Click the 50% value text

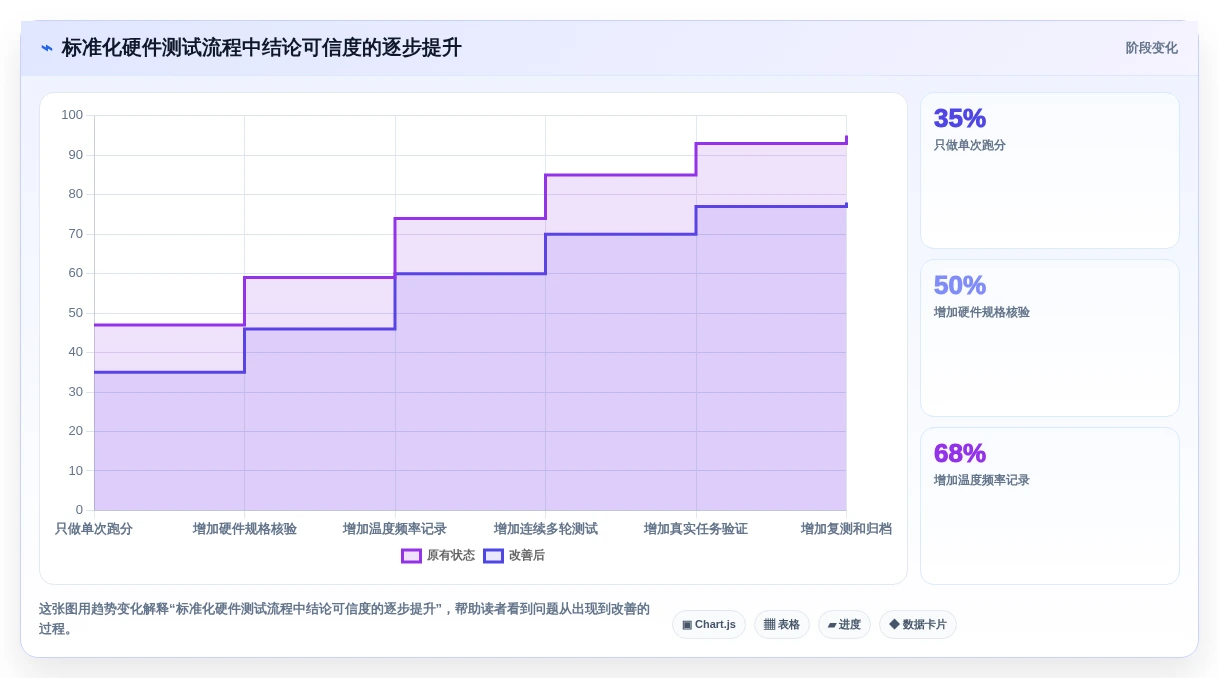click(960, 286)
